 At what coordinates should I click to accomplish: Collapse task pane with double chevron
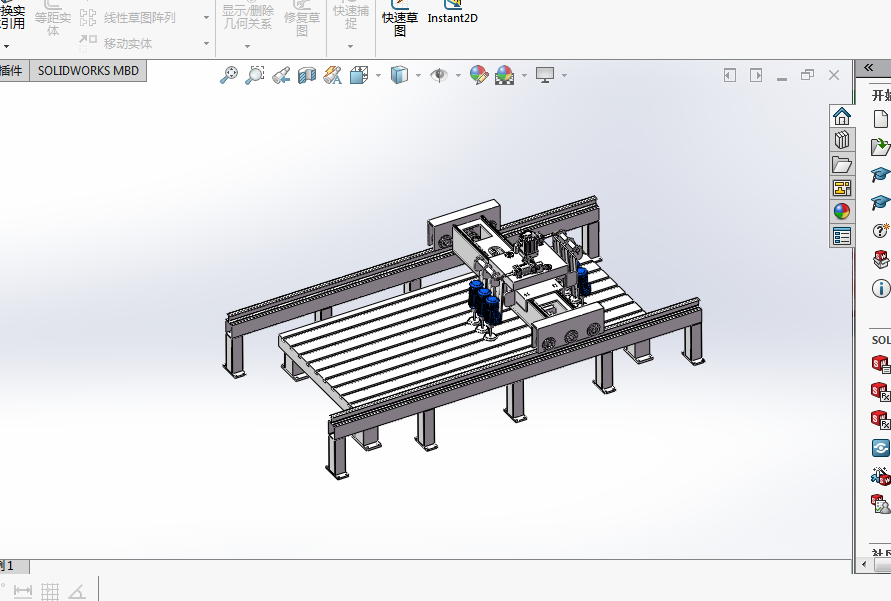tap(868, 68)
